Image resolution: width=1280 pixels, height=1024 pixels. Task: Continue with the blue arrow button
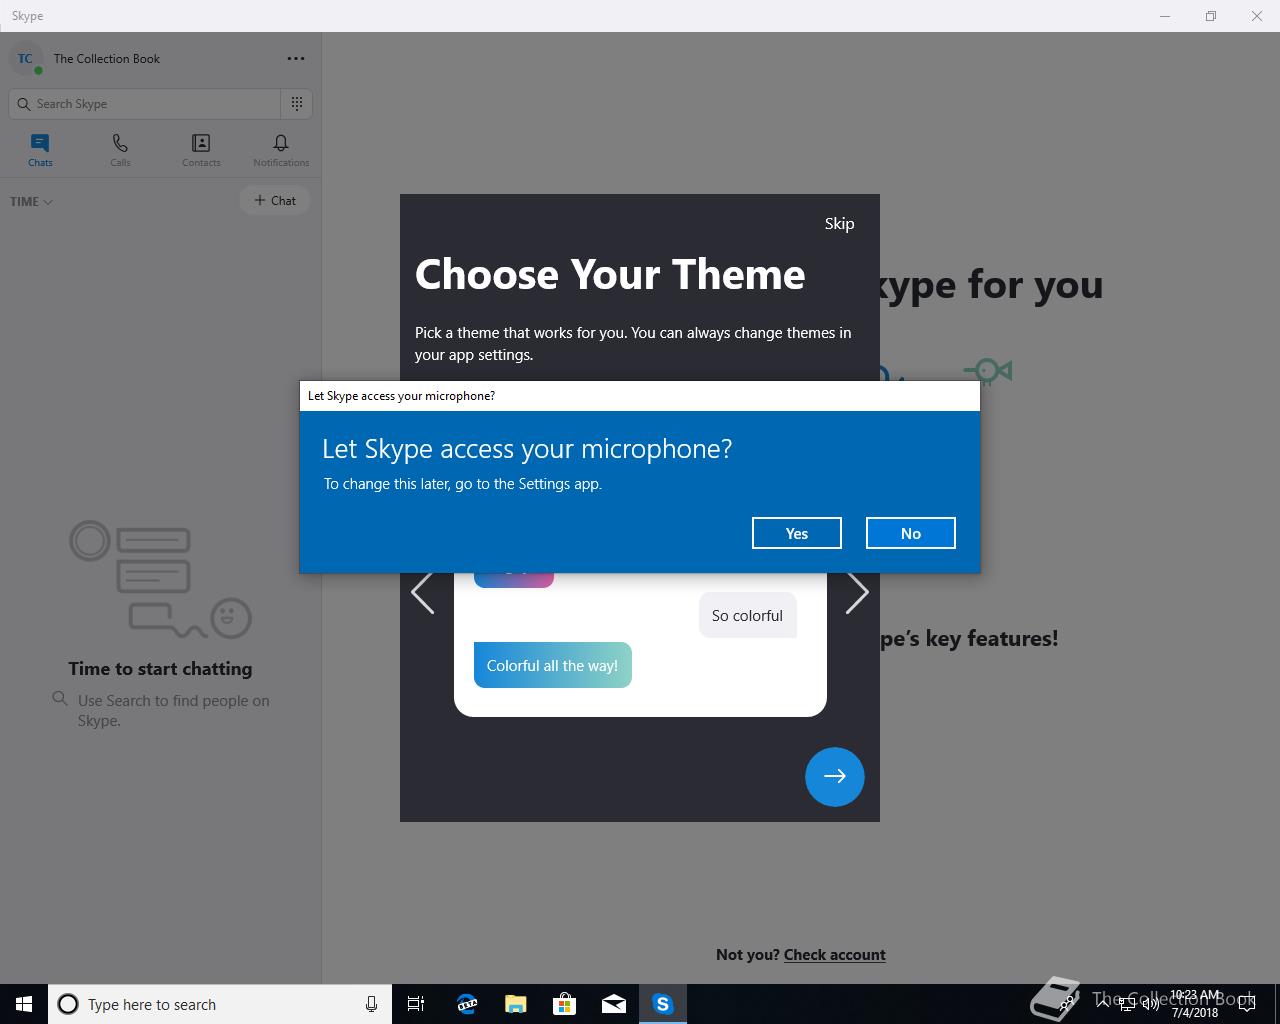835,776
